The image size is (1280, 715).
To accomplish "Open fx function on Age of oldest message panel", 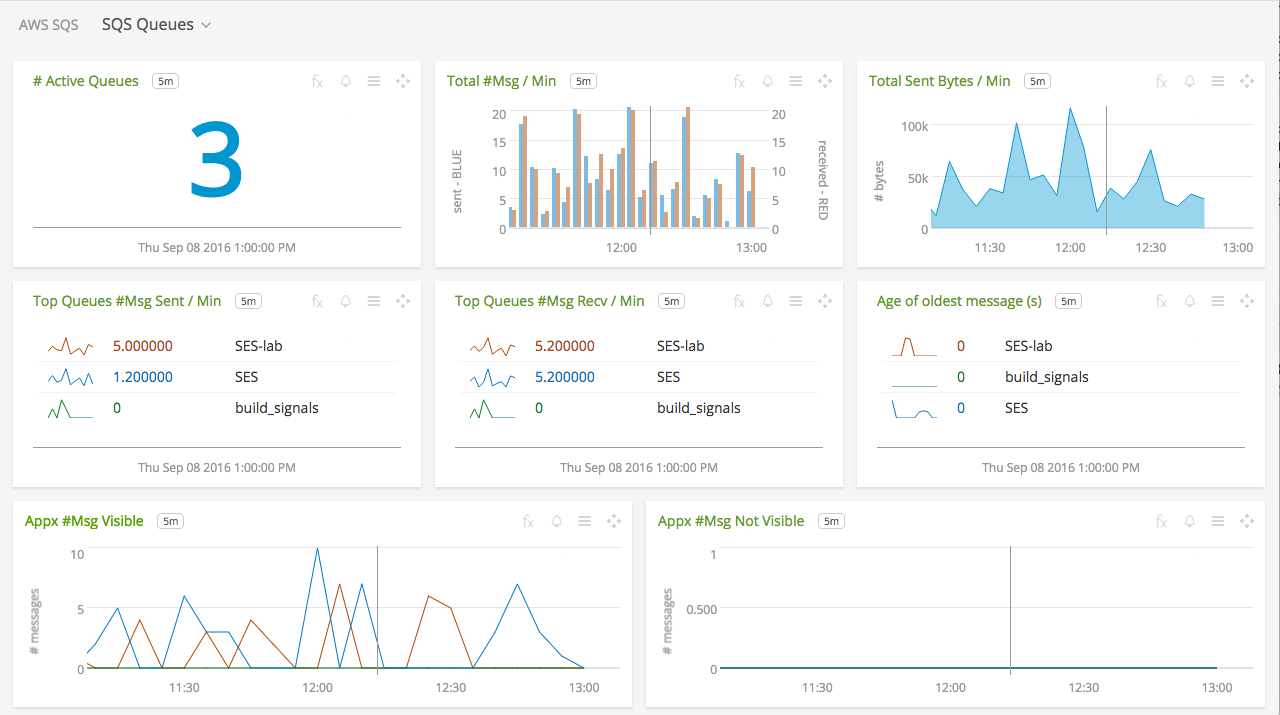I will tap(1161, 301).
